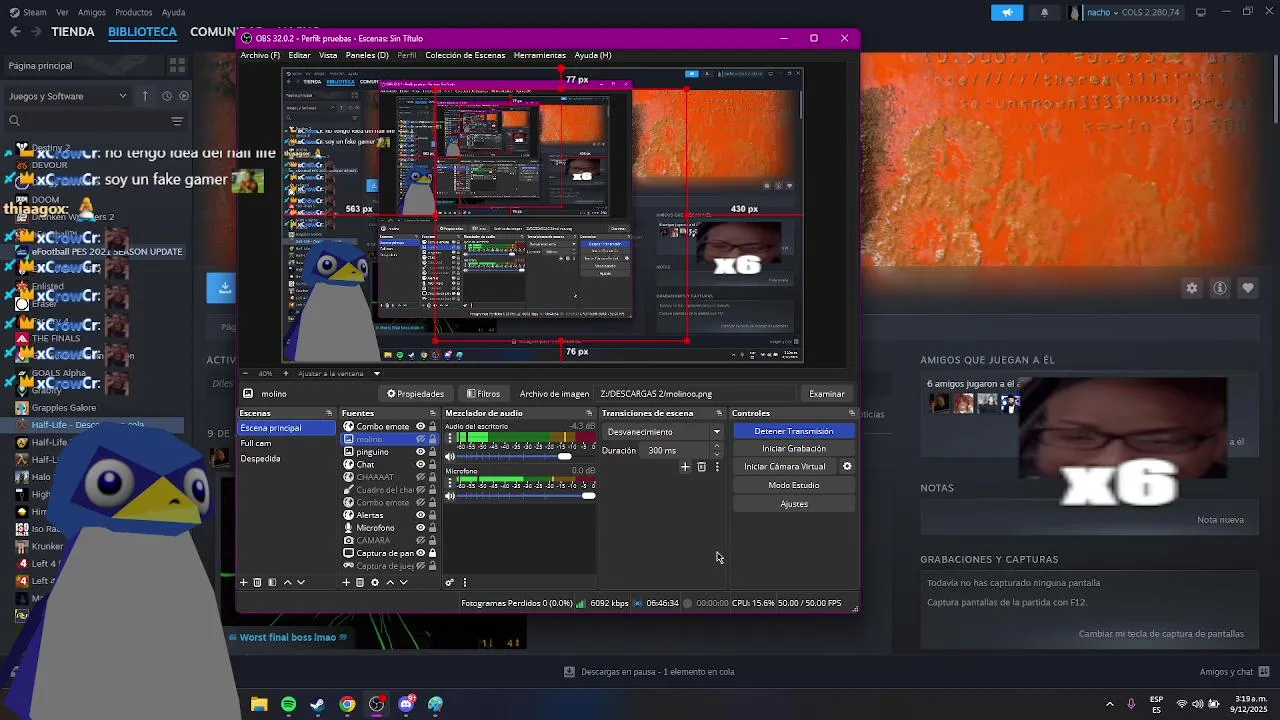The image size is (1280, 720).
Task: Show the molino source with its eye icon
Action: [420, 439]
